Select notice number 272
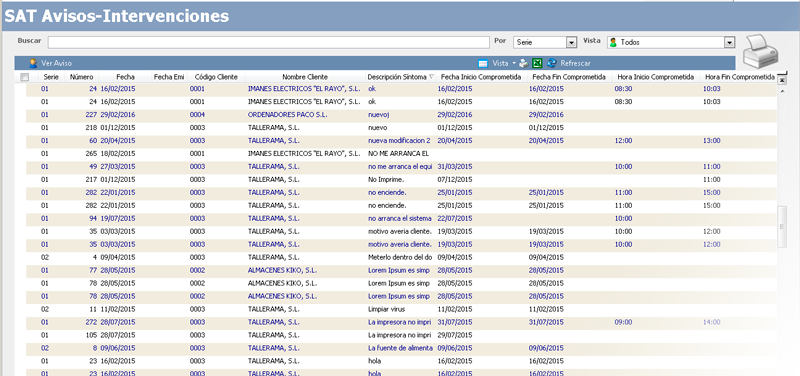Image resolution: width=800 pixels, height=376 pixels. point(91,322)
